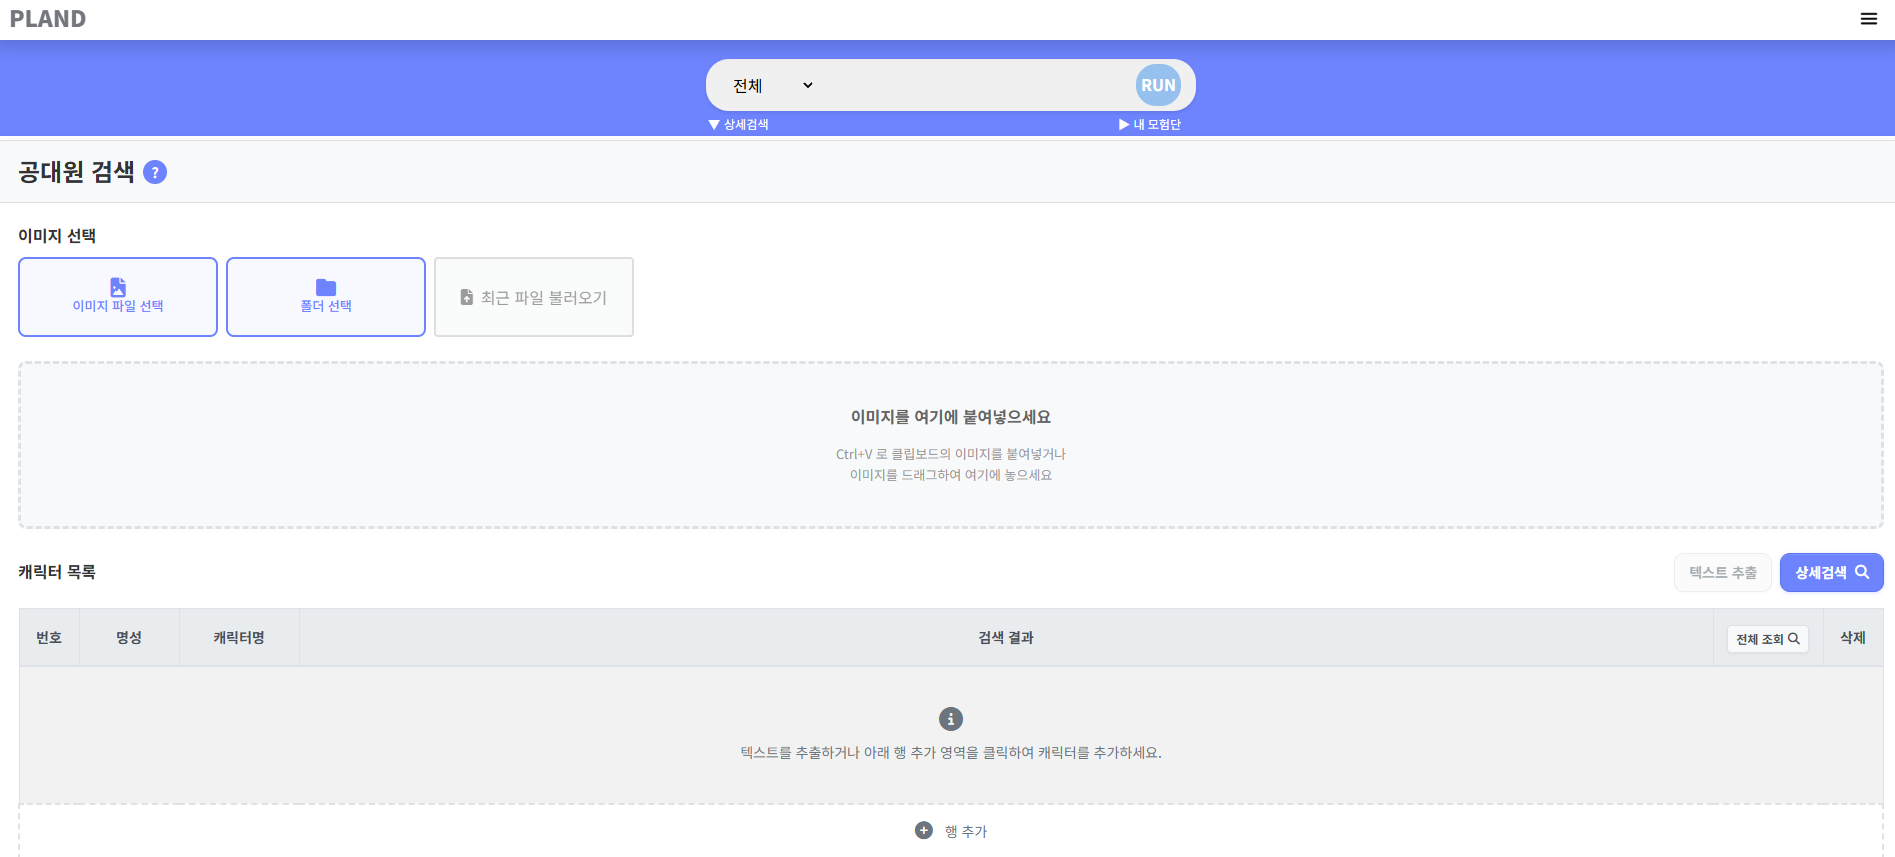Viewport: 1895px width, 857px height.
Task: Click the PLAND logo
Action: (48, 19)
